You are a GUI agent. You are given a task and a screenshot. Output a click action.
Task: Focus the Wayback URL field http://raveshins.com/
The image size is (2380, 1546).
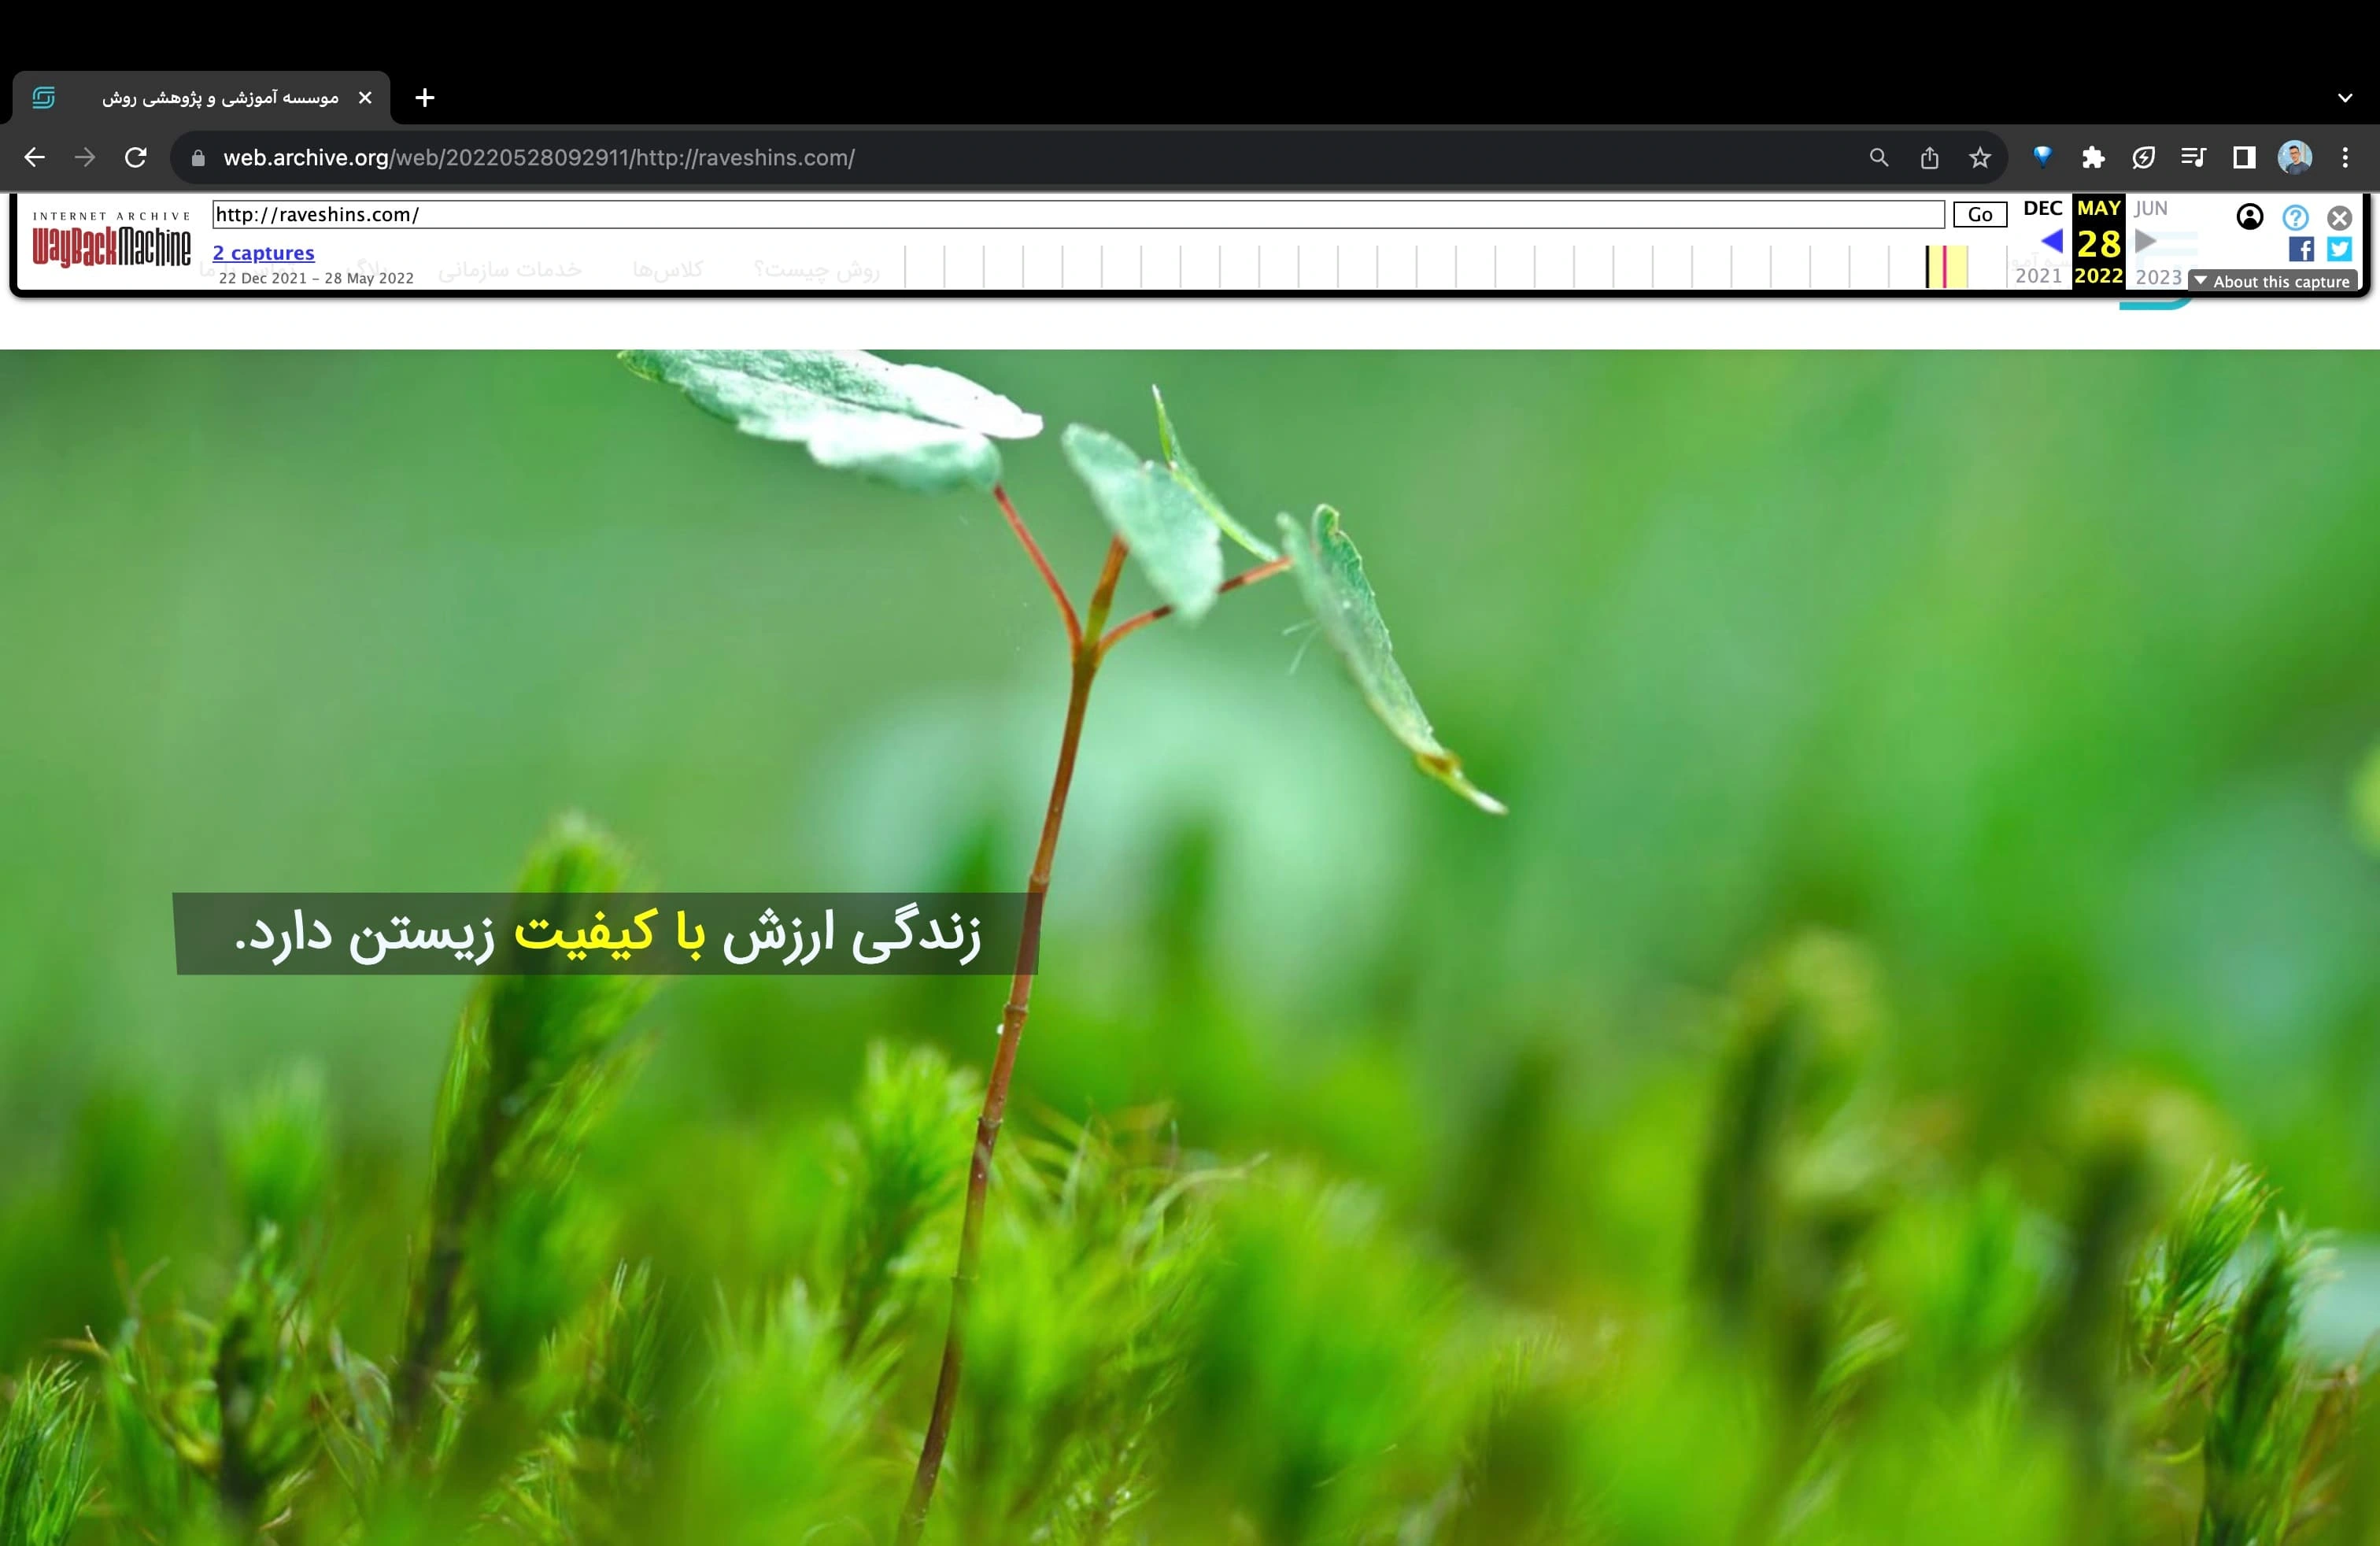(x=1078, y=214)
